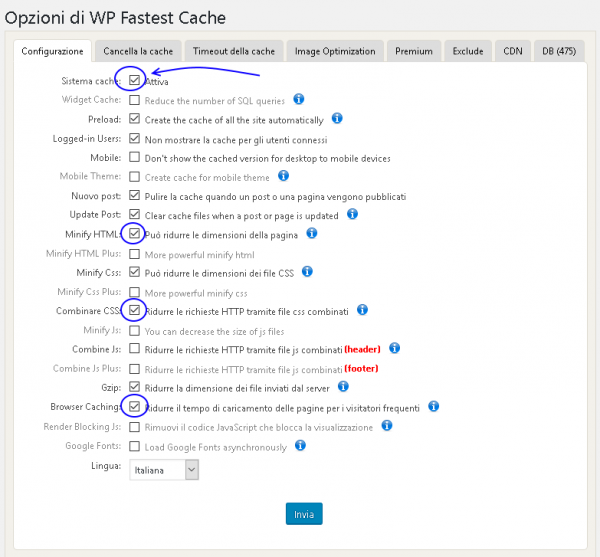Viewport: 600px width, 557px height.
Task: Click 'Reduce the number of SQL queries' text
Action: 215,101
